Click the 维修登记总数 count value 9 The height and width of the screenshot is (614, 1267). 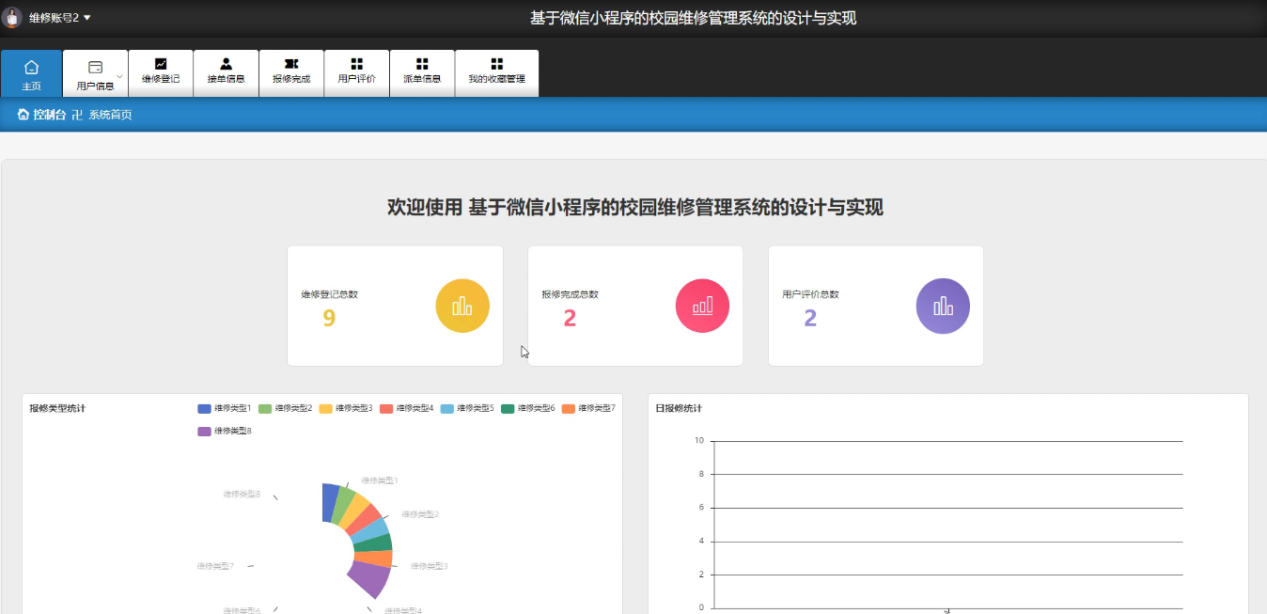click(329, 319)
